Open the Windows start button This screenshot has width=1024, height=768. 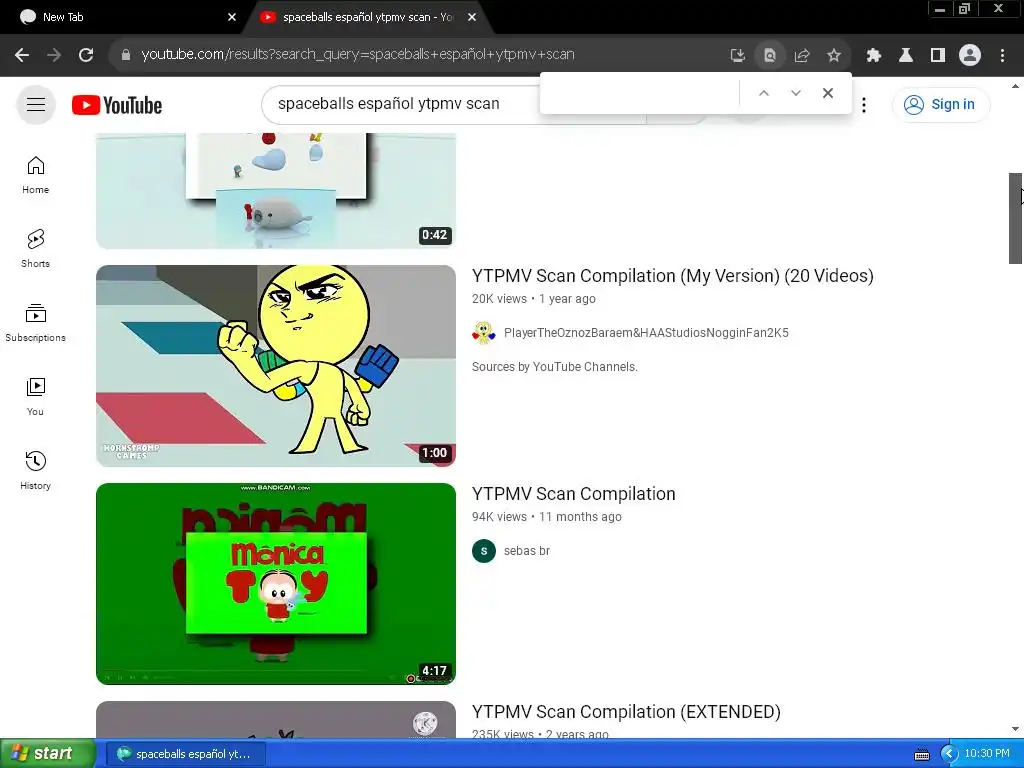[x=48, y=753]
